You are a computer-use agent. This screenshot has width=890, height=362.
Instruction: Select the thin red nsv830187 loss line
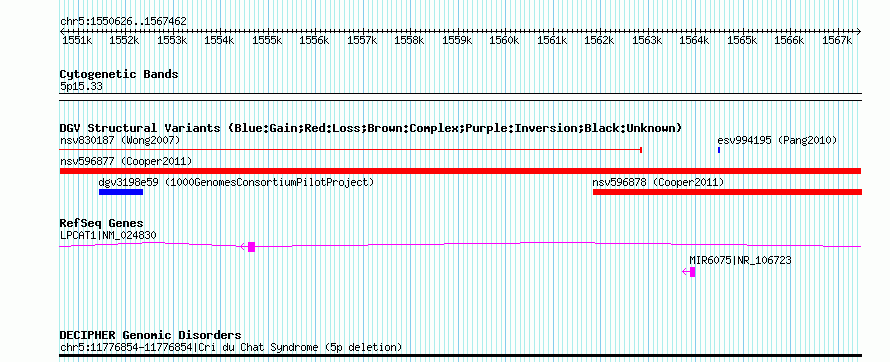351,150
